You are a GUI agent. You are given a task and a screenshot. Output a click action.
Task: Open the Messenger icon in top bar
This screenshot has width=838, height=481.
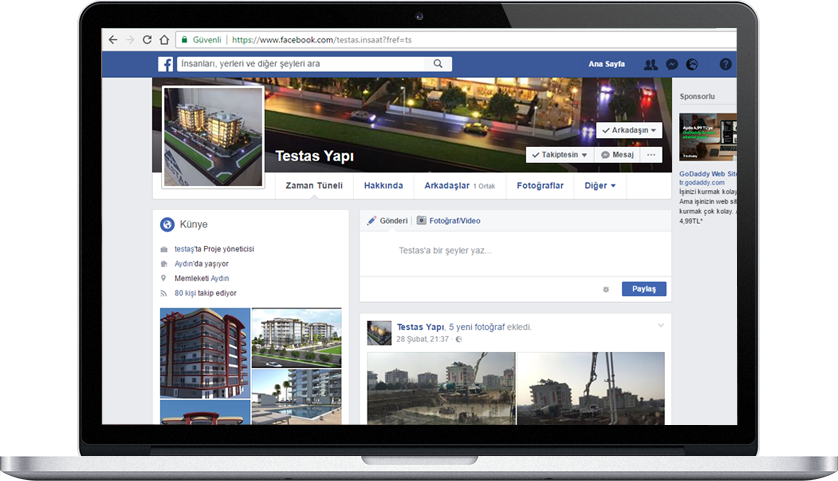672,64
